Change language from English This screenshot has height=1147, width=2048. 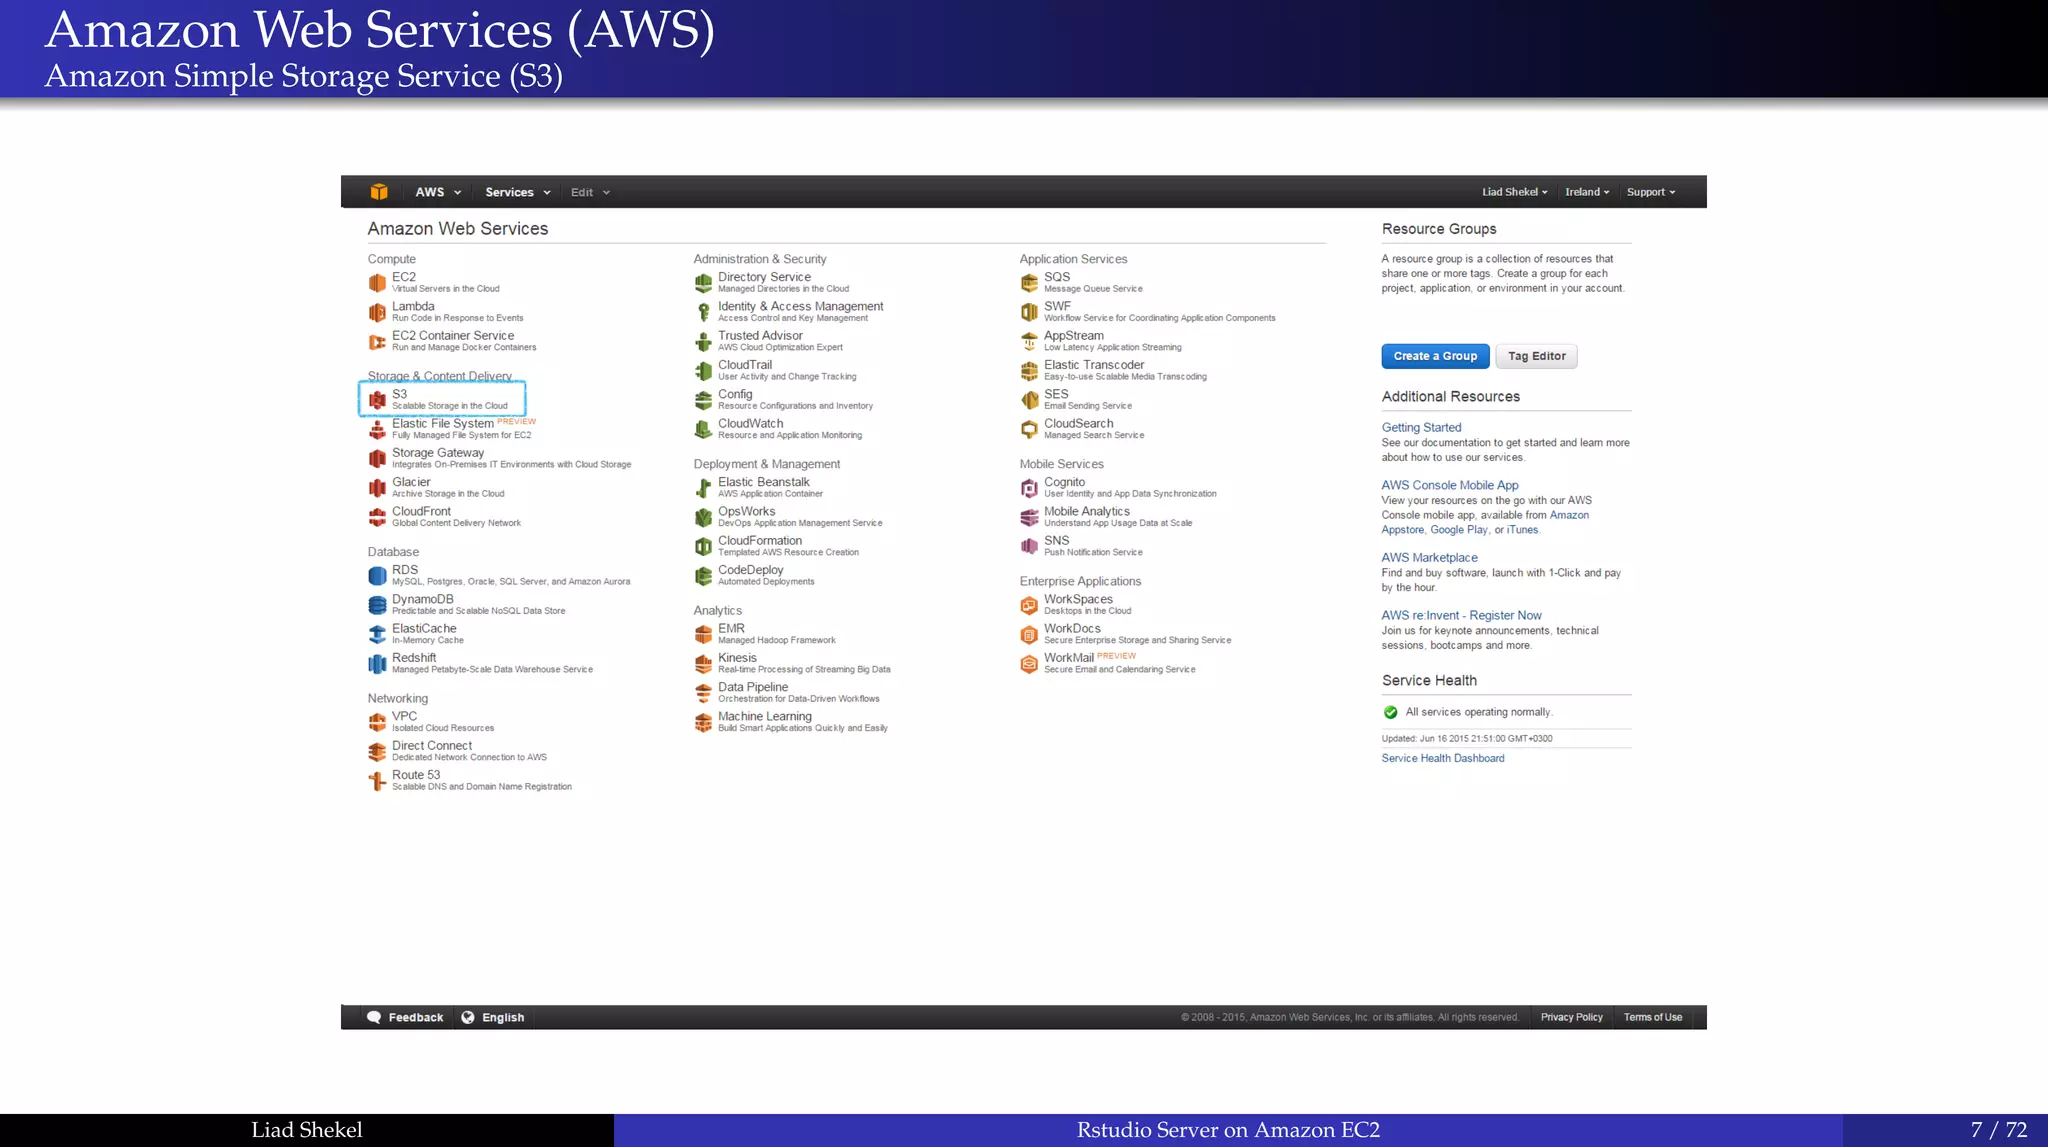[493, 1017]
